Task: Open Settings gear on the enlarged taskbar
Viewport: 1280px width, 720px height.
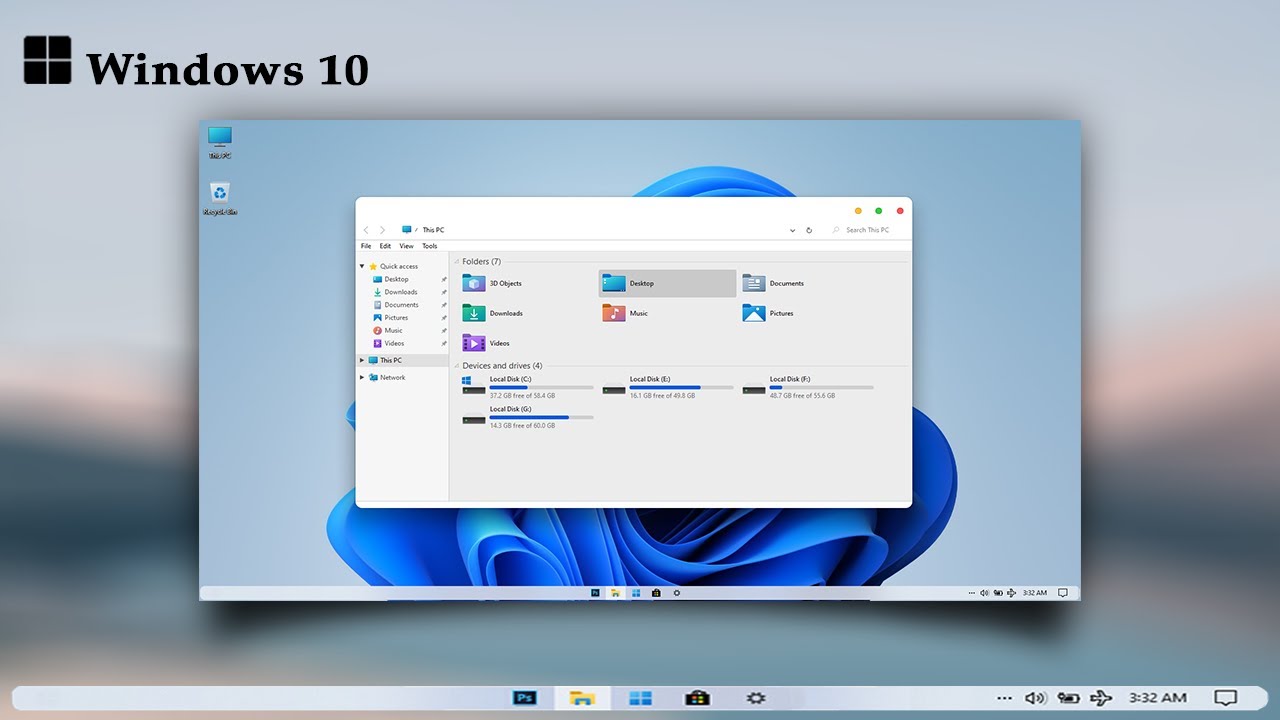Action: click(756, 698)
